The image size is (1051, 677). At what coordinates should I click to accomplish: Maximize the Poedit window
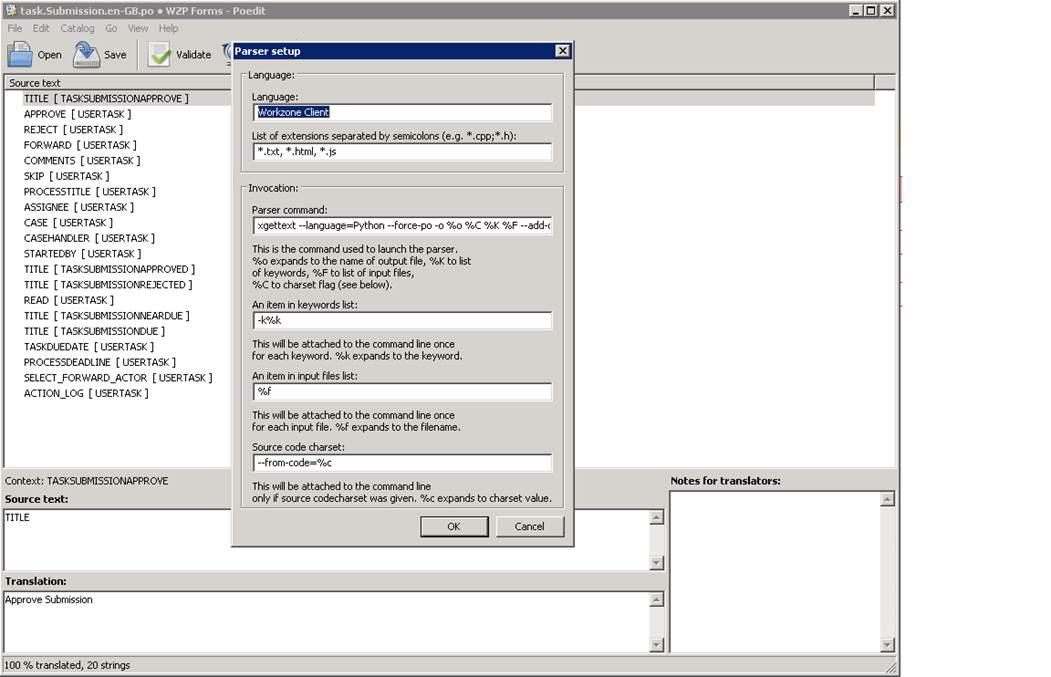pos(871,10)
